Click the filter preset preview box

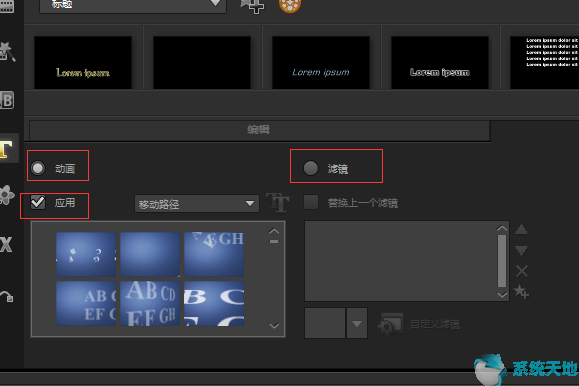pyautogui.click(x=325, y=323)
